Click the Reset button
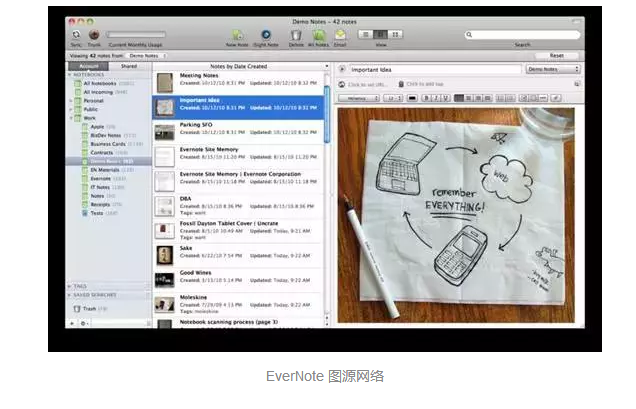The image size is (636, 409). pyautogui.click(x=556, y=56)
